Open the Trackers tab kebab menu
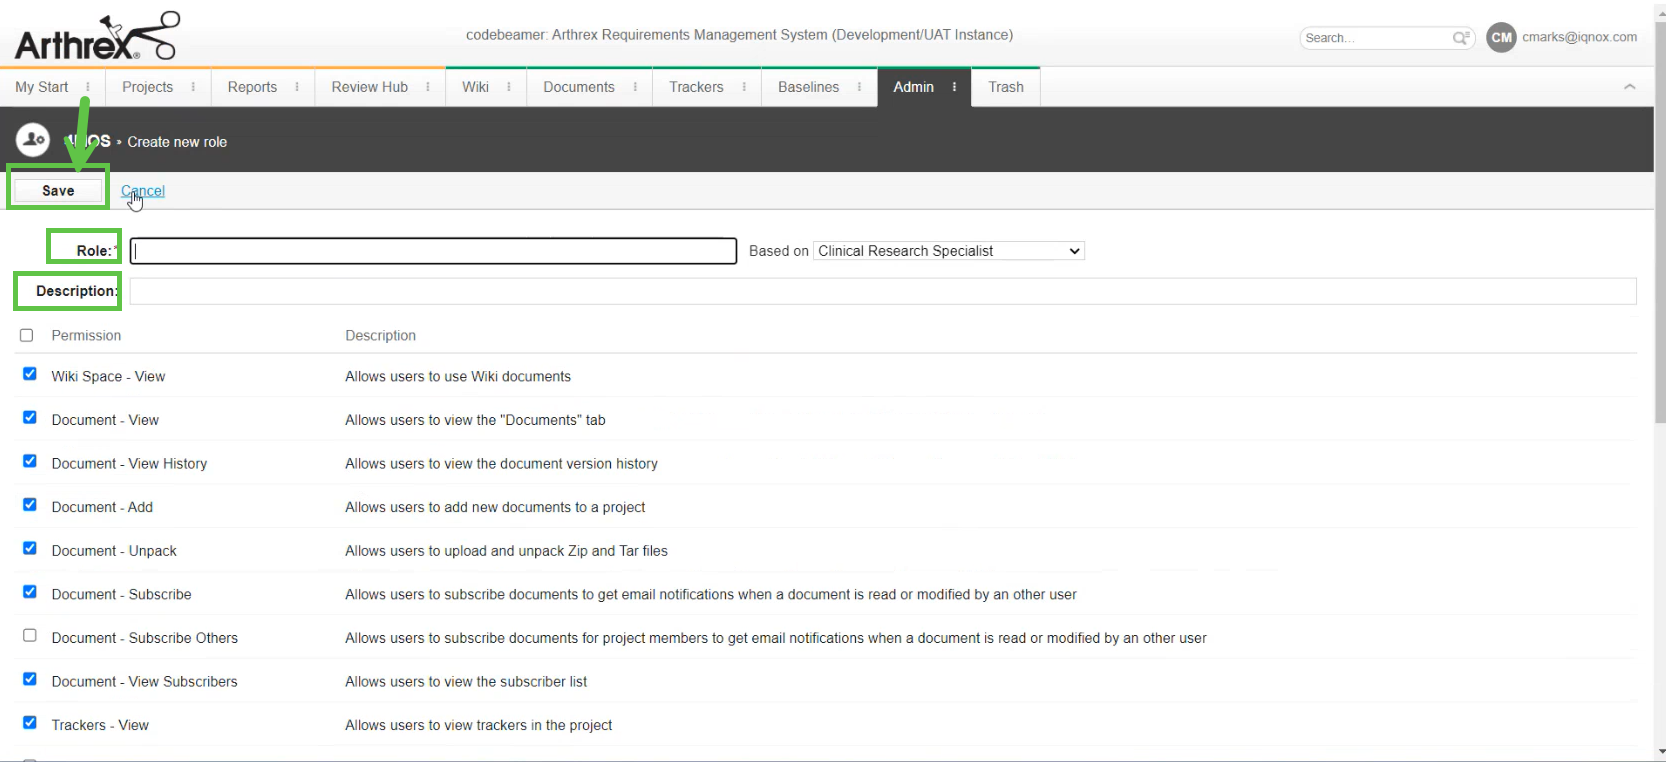Viewport: 1666px width, 762px height. pyautogui.click(x=744, y=87)
